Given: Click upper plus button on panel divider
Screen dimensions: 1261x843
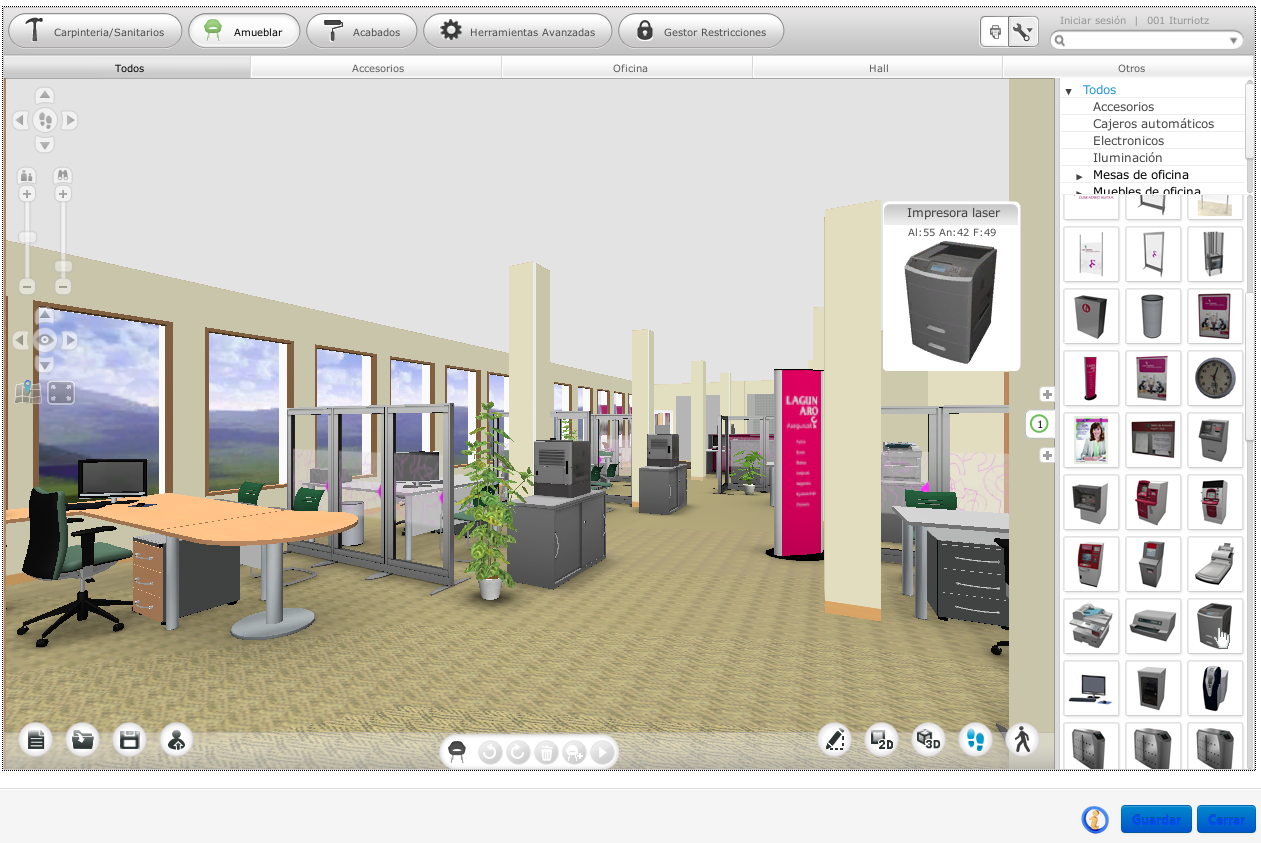Looking at the screenshot, I should pyautogui.click(x=1047, y=394).
